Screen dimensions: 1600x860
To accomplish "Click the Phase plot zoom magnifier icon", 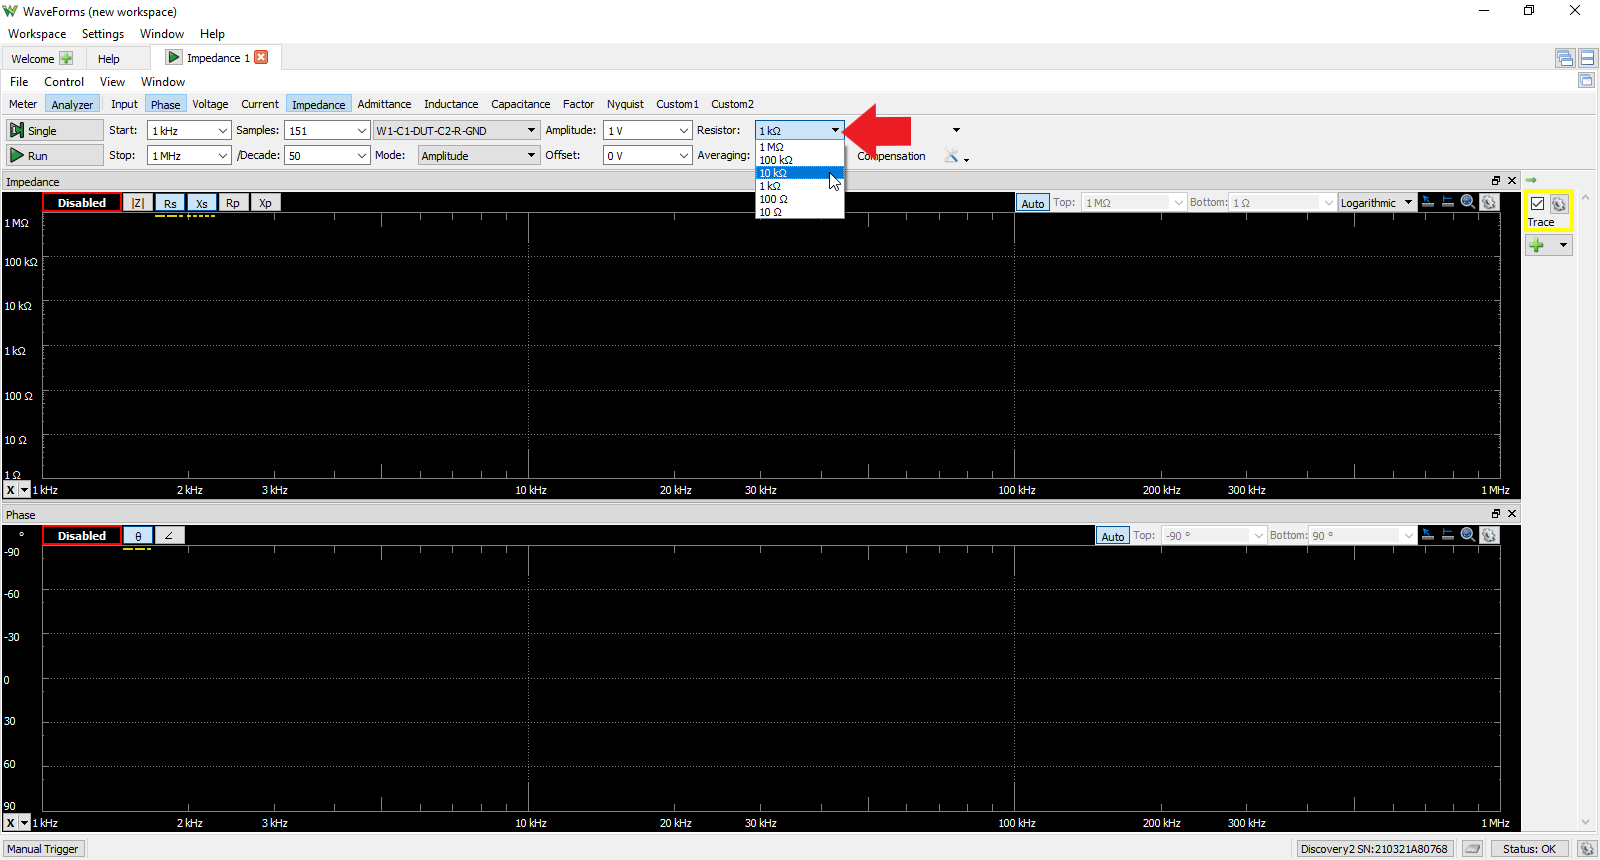I will [1468, 535].
